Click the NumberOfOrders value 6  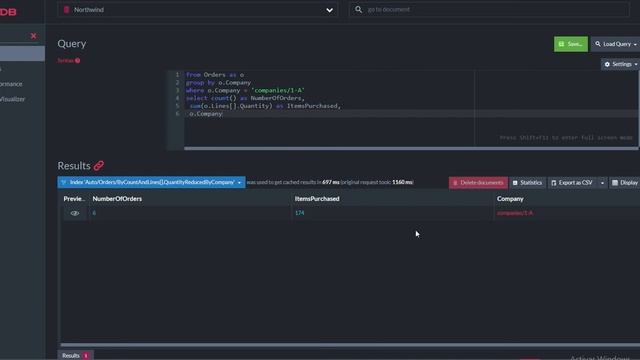click(94, 213)
